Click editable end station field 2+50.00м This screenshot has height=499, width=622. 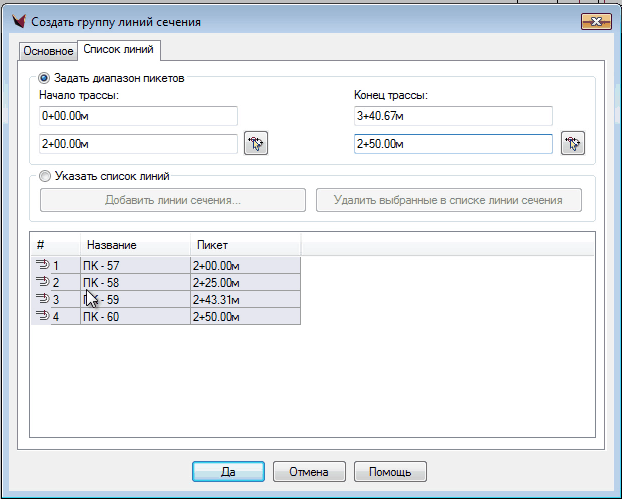click(x=453, y=144)
